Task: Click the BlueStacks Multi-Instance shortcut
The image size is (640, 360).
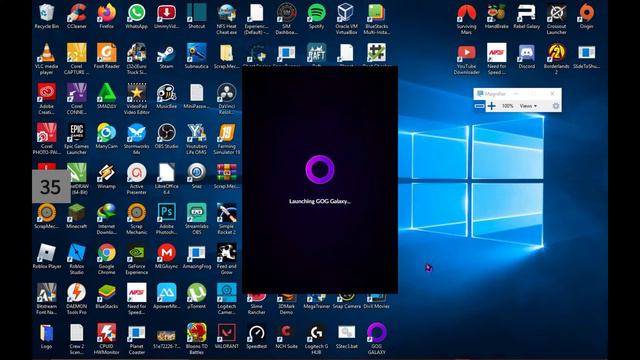Action: click(376, 19)
